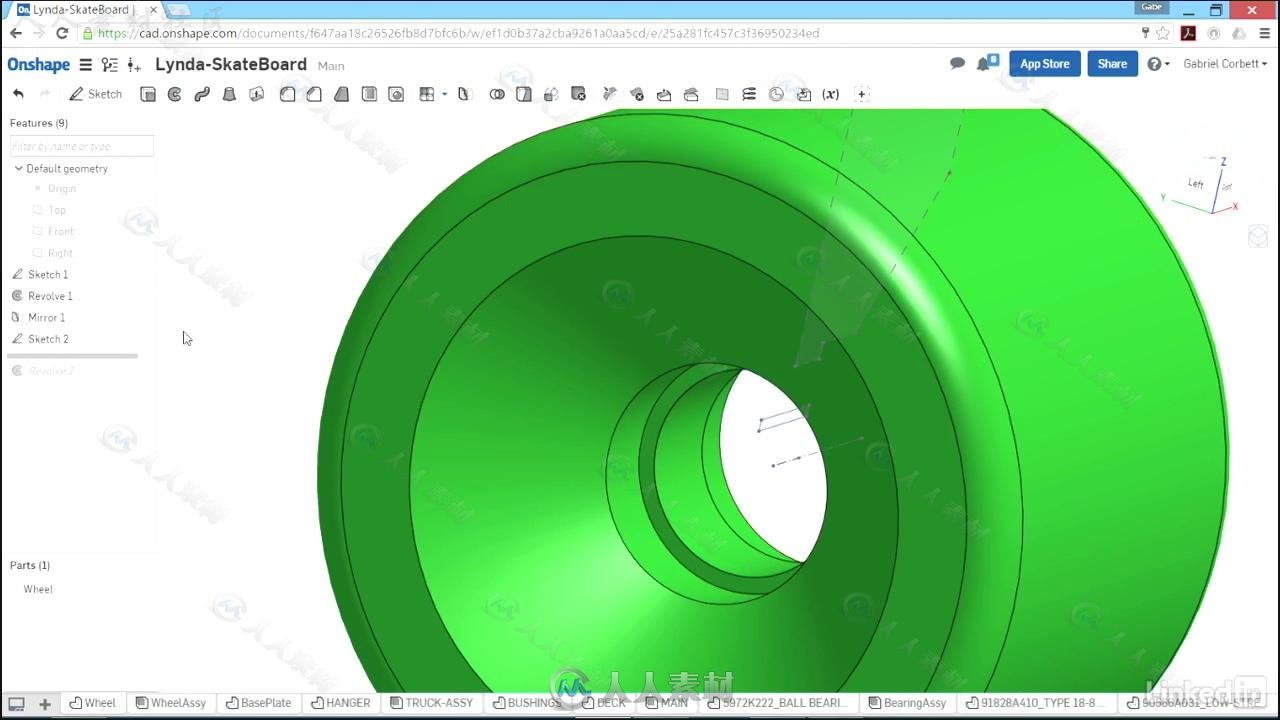Click the Undo arrow
The width and height of the screenshot is (1280, 720).
pos(18,94)
